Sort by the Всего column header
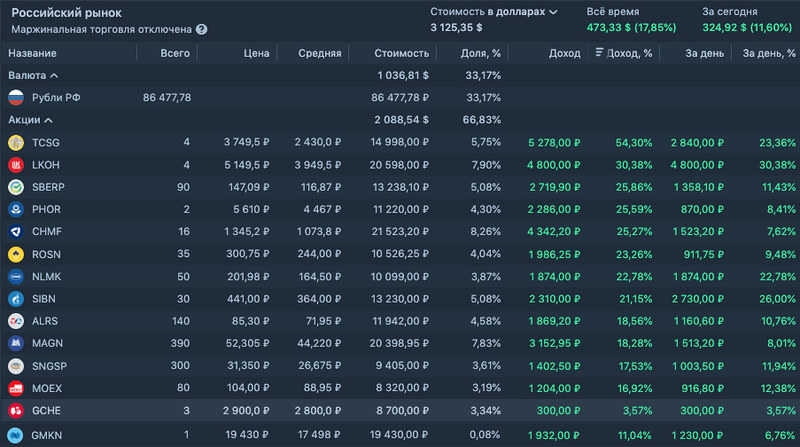The image size is (800, 447). tap(175, 53)
